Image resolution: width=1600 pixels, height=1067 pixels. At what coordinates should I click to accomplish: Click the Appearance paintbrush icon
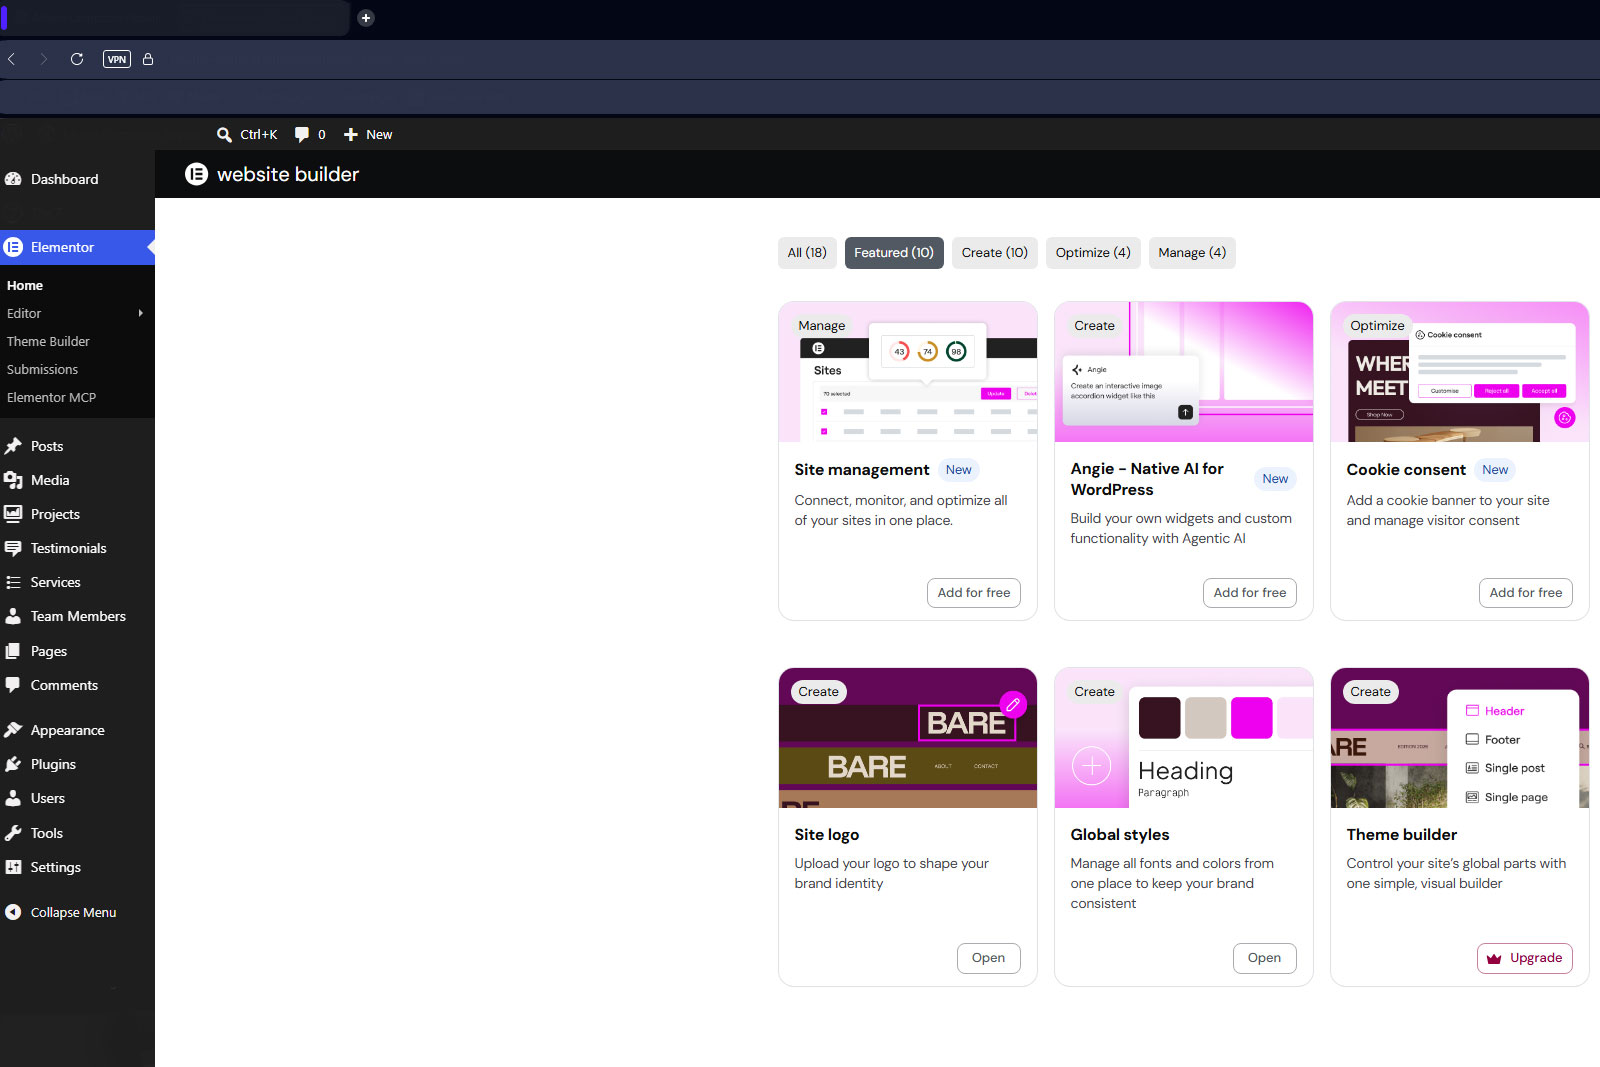click(x=13, y=730)
